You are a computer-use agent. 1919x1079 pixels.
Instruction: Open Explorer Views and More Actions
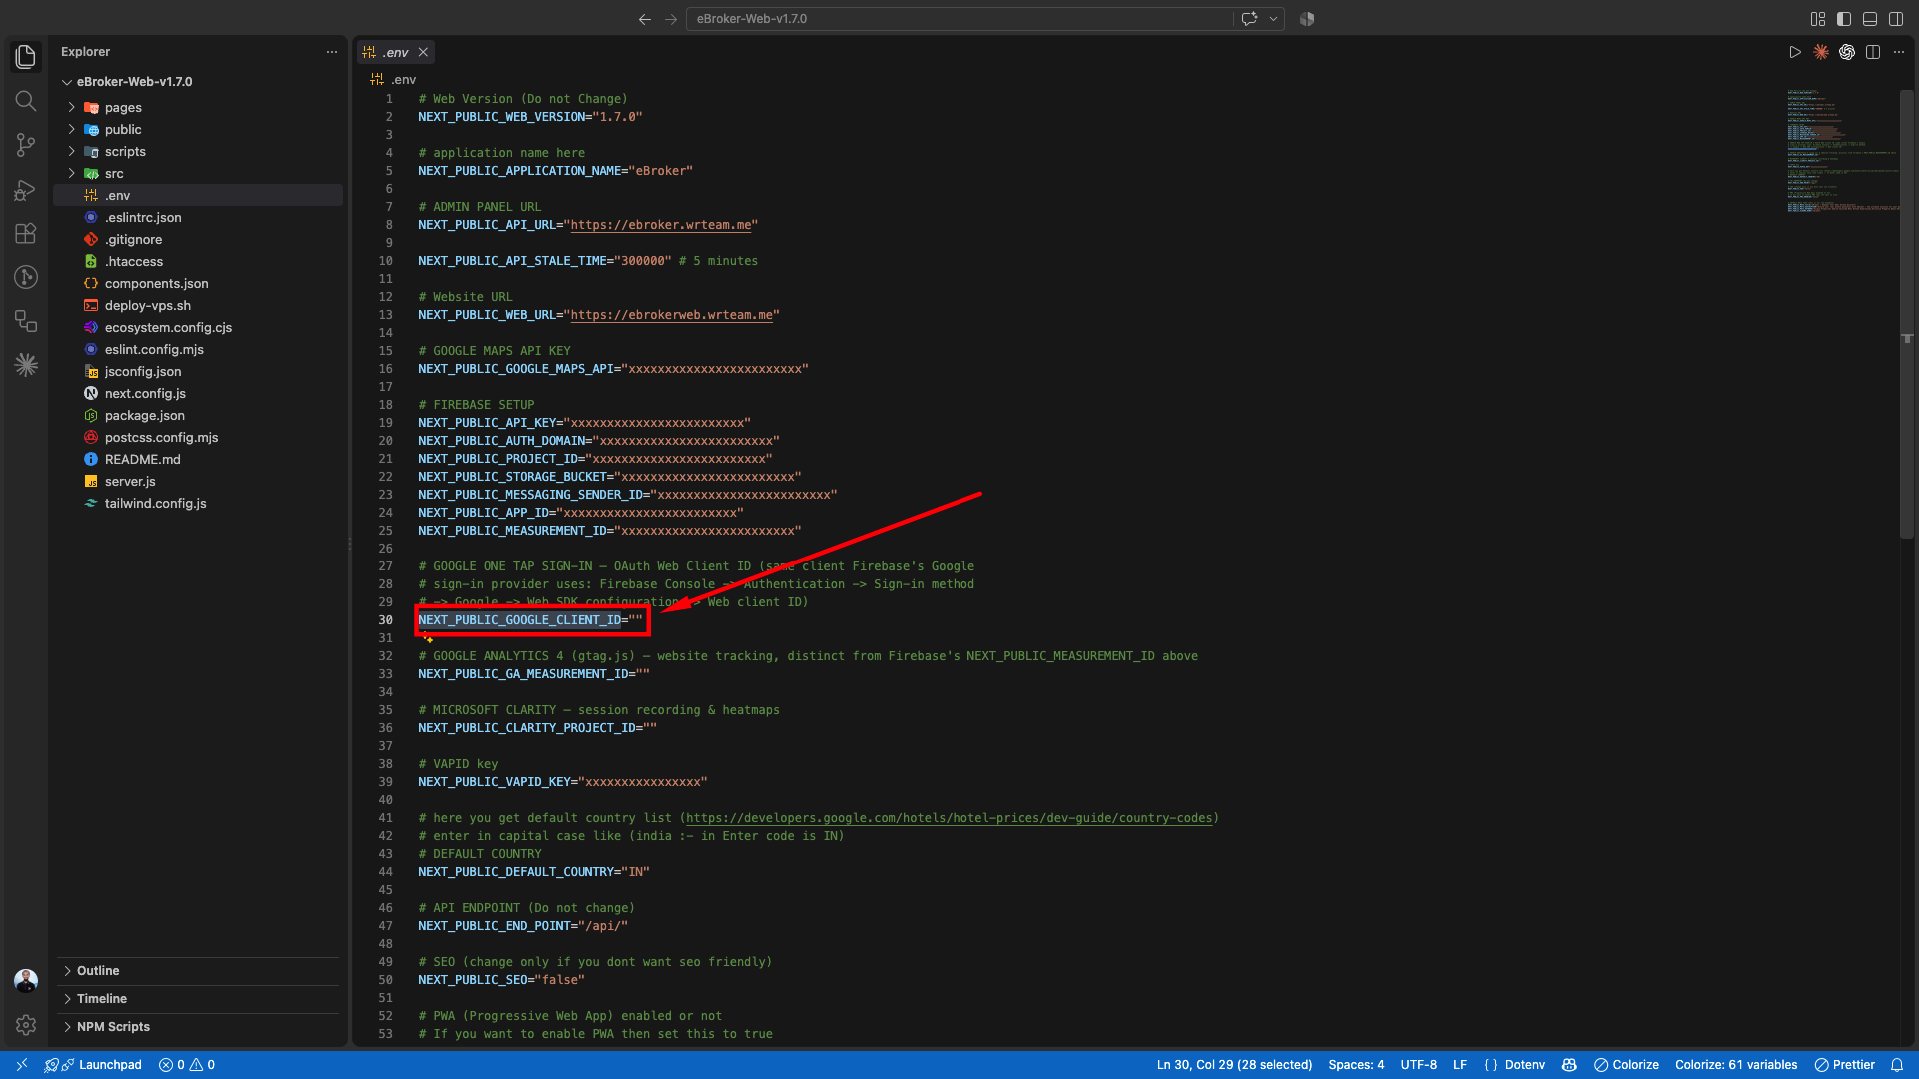[332, 52]
